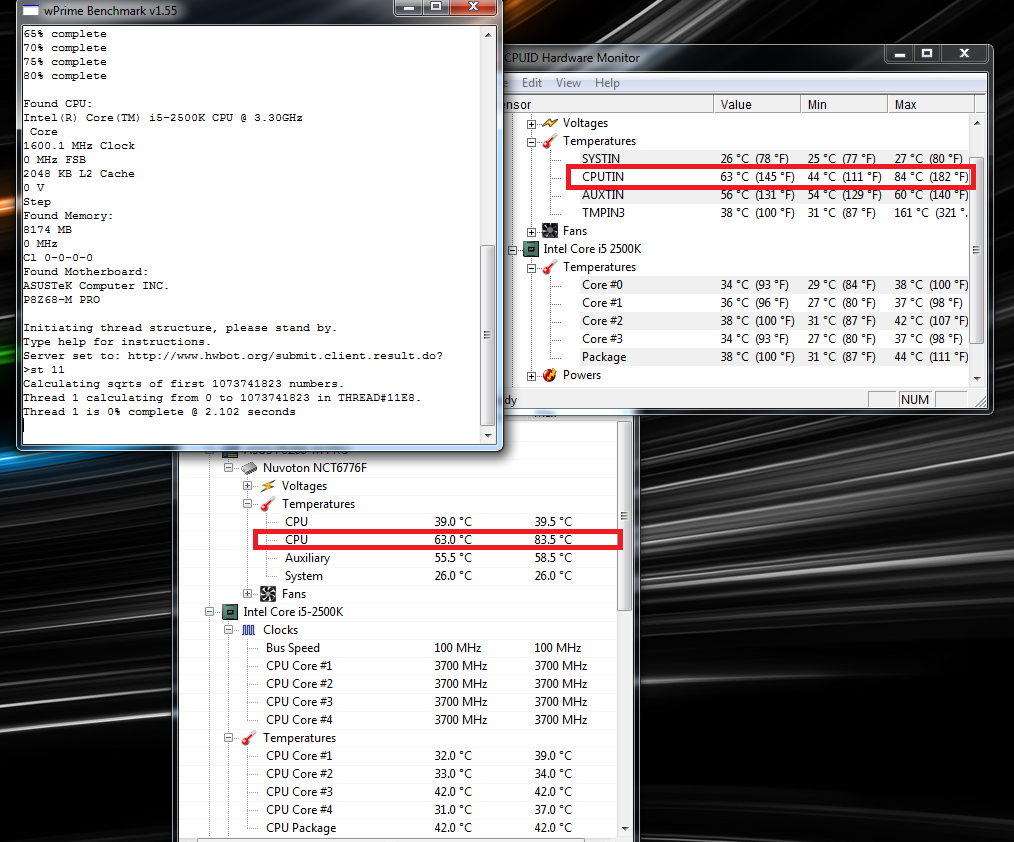This screenshot has width=1014, height=842.
Task: Select the Powers tree item label
Action: click(582, 375)
